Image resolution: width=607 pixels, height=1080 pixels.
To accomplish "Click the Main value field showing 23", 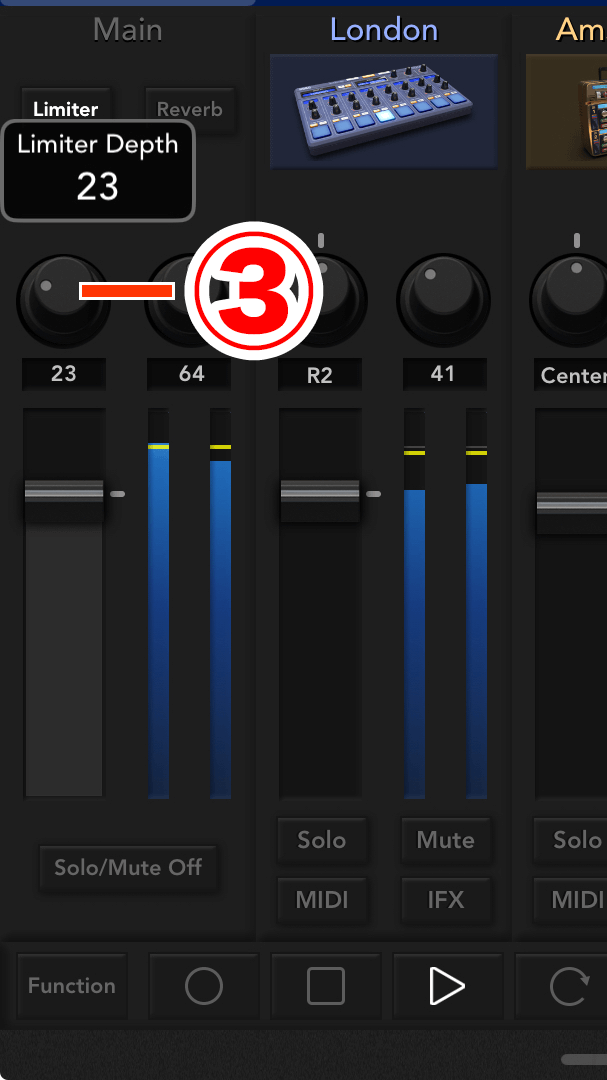I will click(63, 374).
